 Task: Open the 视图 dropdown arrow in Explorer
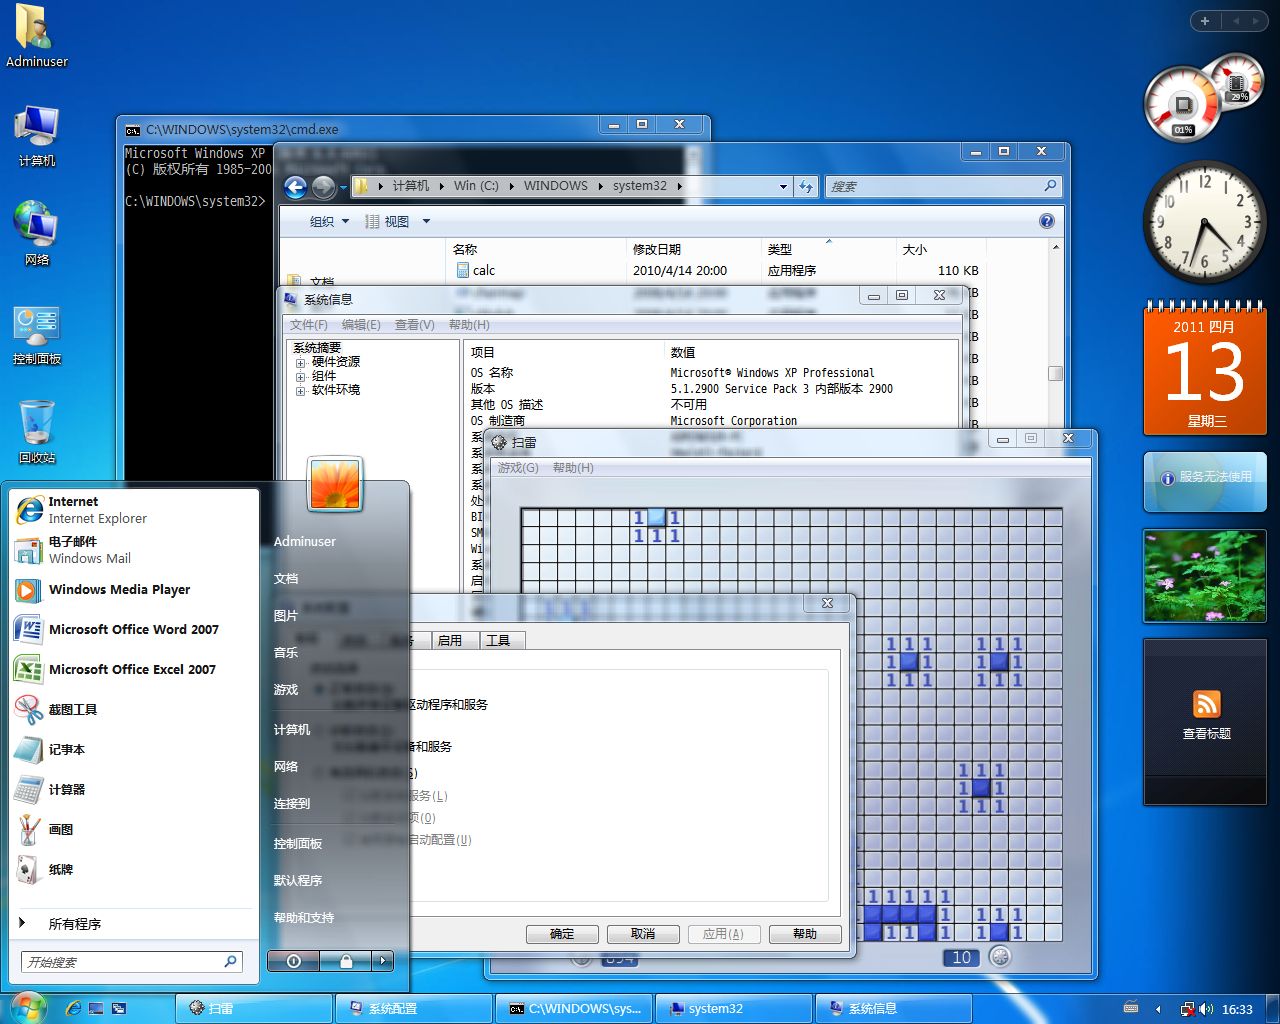(426, 222)
